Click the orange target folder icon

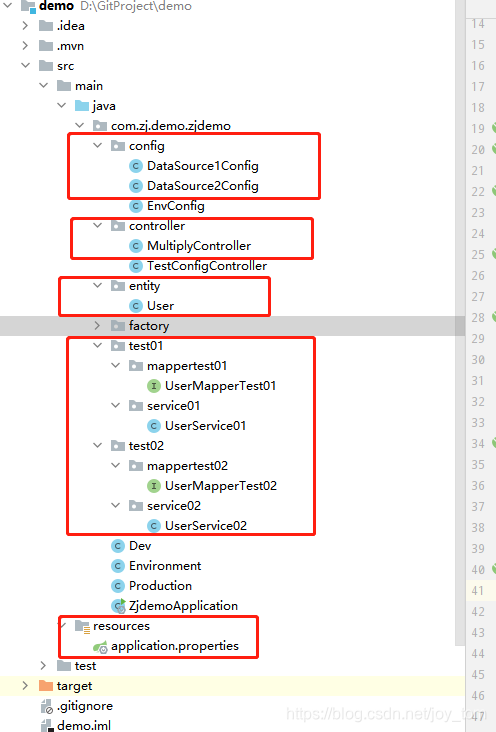[46, 685]
